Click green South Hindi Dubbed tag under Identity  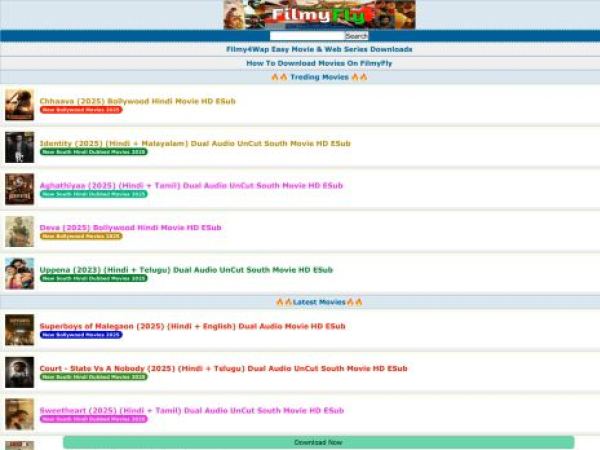click(94, 152)
